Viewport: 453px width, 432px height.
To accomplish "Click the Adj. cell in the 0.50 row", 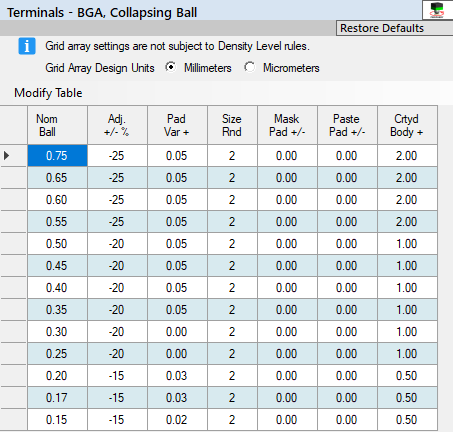I will [x=117, y=244].
